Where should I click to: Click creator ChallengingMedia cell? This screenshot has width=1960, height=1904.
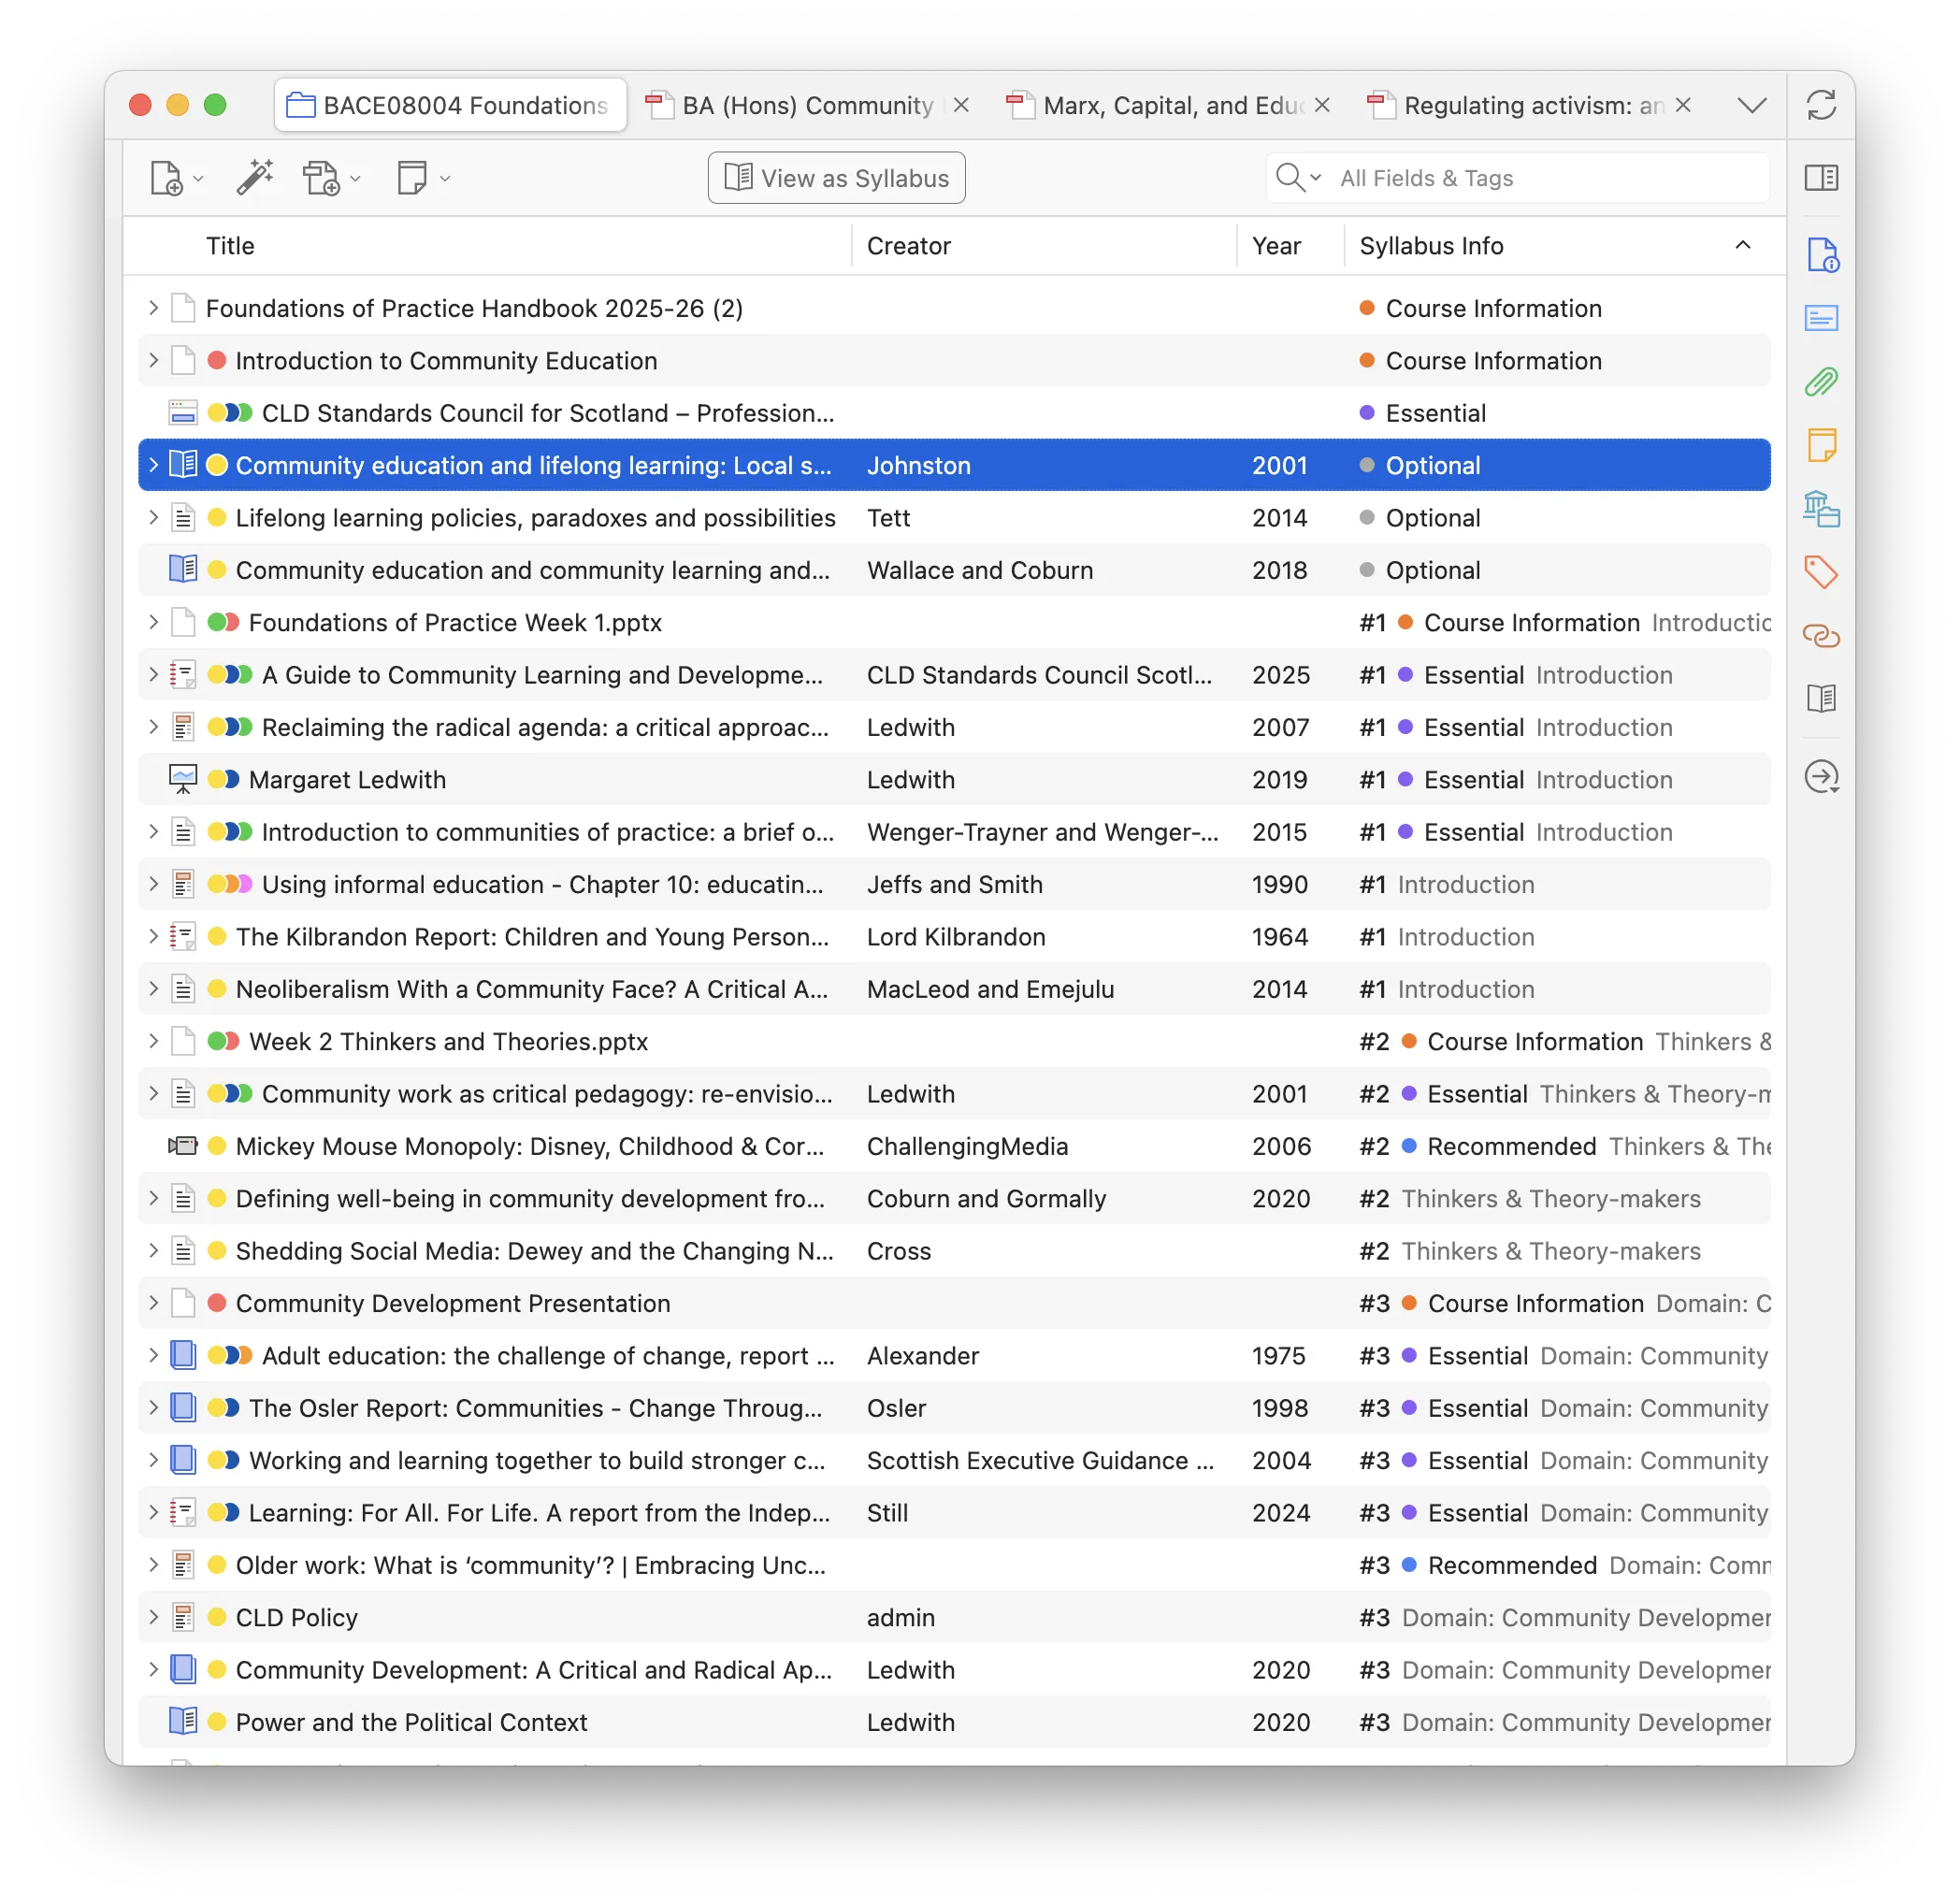[967, 1146]
